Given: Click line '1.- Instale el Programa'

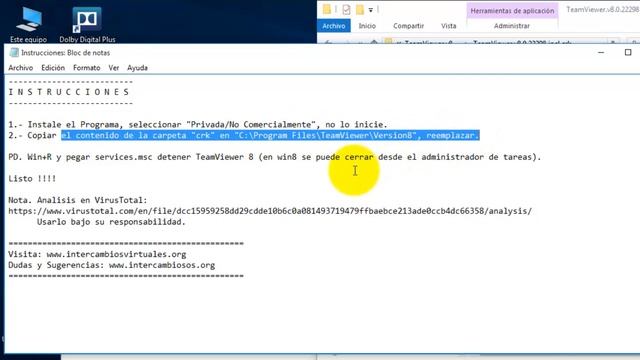Looking at the screenshot, I should 198,124.
